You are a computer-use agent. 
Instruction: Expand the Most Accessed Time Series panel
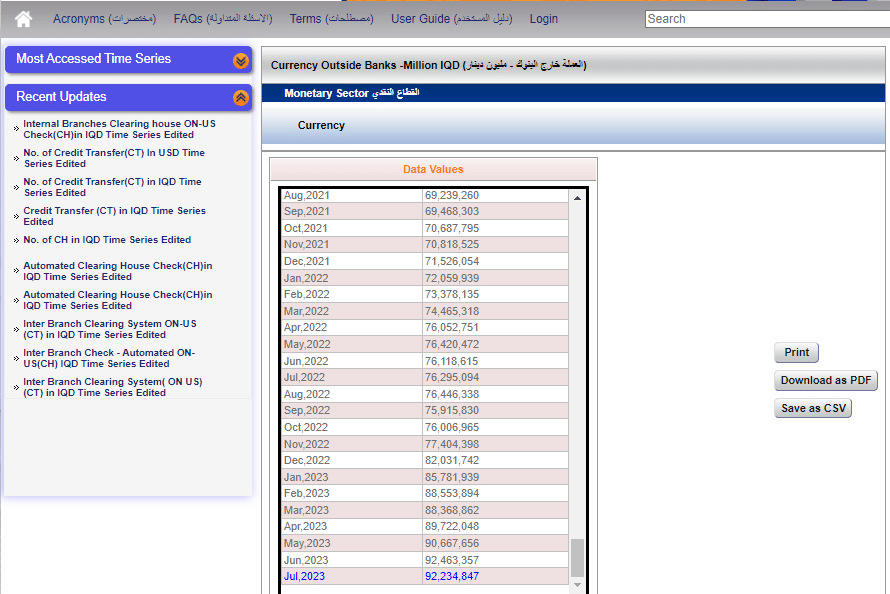pyautogui.click(x=240, y=60)
